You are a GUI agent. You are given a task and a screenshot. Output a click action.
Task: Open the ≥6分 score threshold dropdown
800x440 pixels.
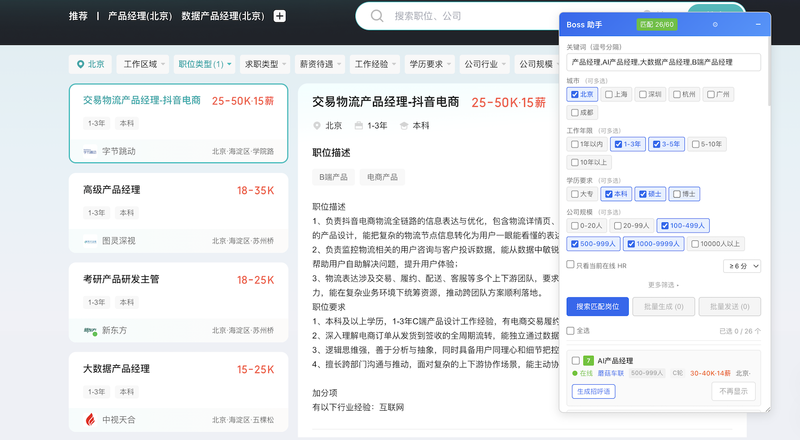coord(742,266)
